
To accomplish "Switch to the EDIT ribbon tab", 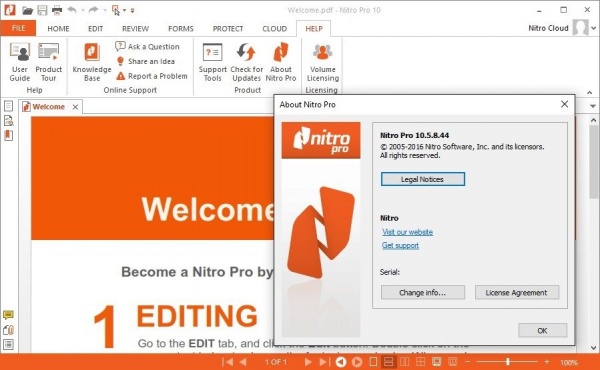I will (95, 29).
